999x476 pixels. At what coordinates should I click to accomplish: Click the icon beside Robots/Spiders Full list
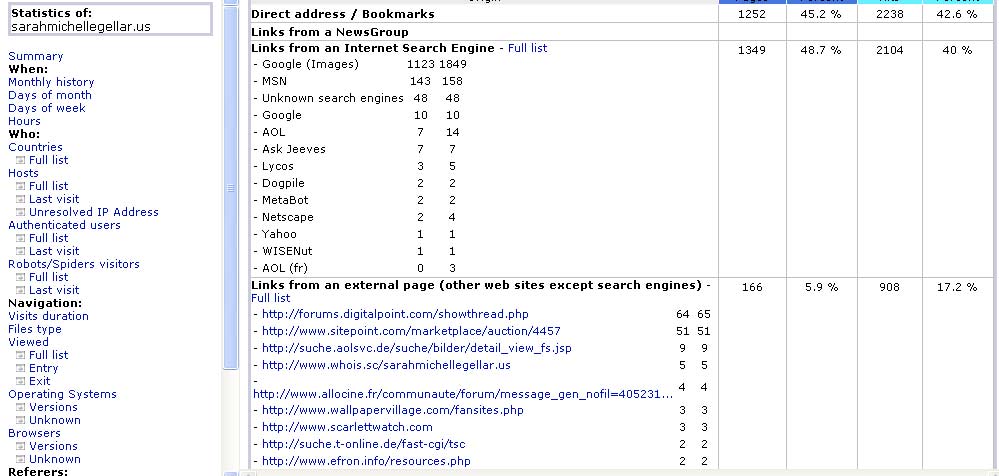point(20,277)
